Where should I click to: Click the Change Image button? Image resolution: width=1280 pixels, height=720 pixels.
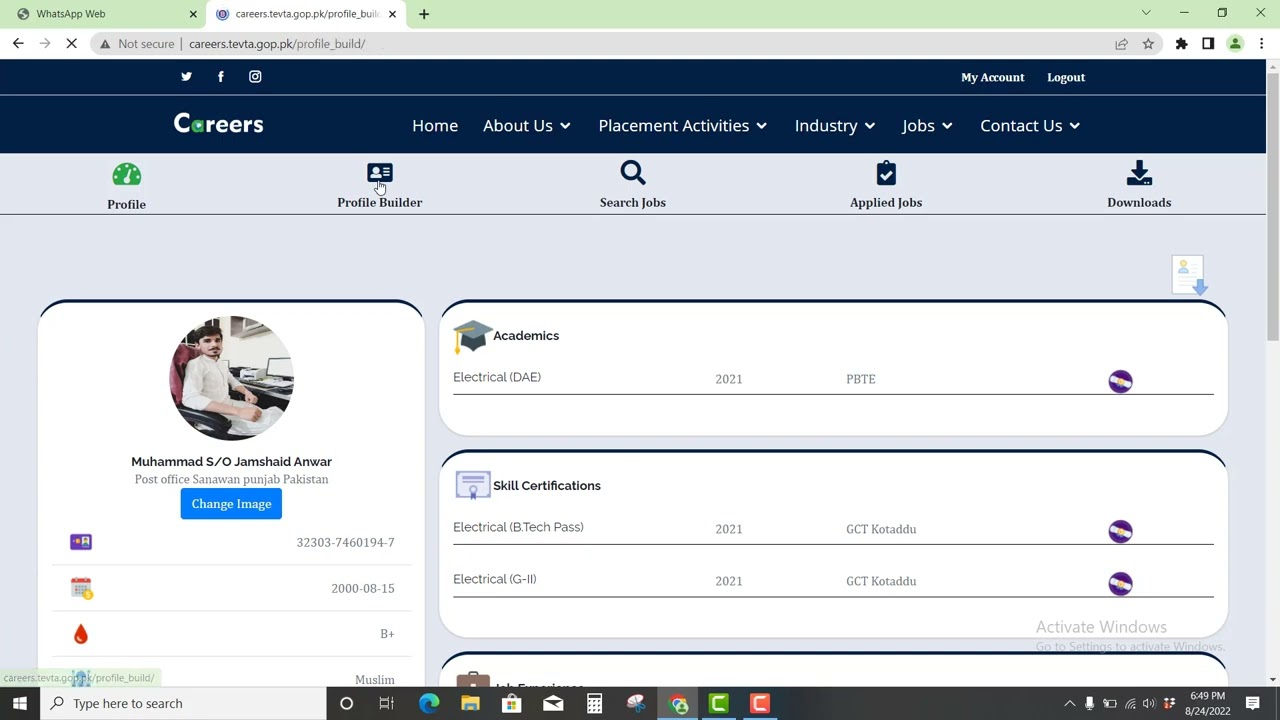[232, 504]
